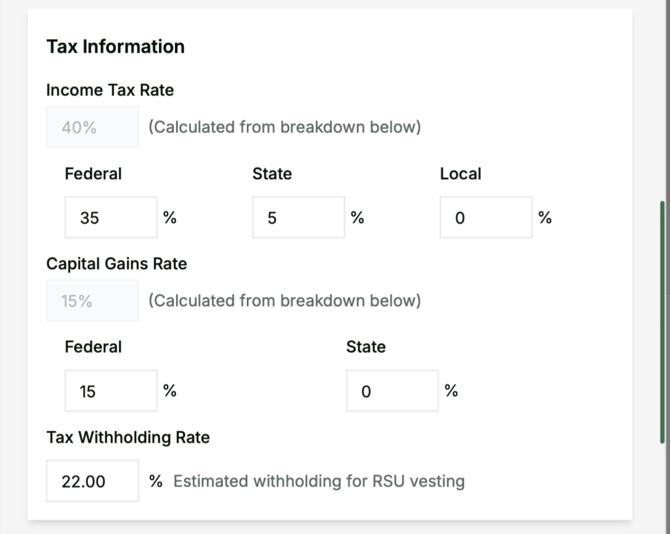Screen dimensions: 670x534
Task: Click the Federal income tax input showing 35
Action: coord(110,217)
